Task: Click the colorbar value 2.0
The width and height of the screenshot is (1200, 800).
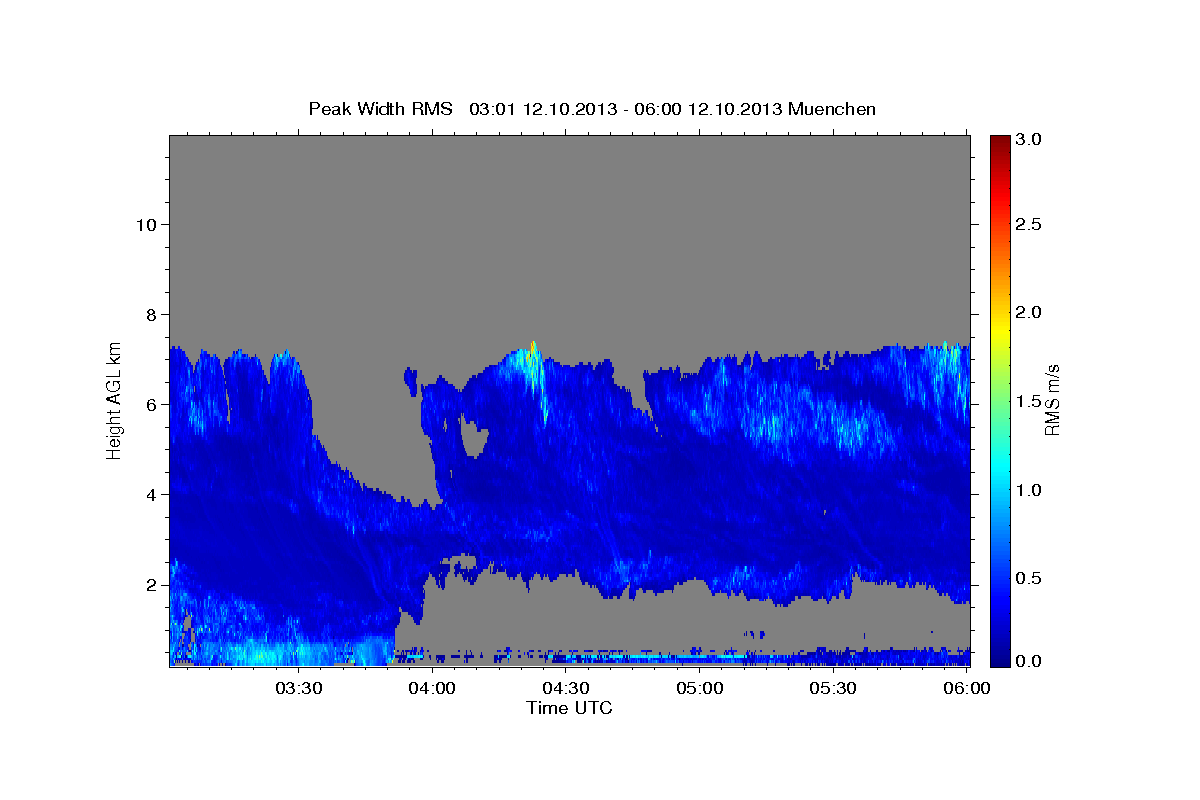Action: pyautogui.click(x=1030, y=313)
